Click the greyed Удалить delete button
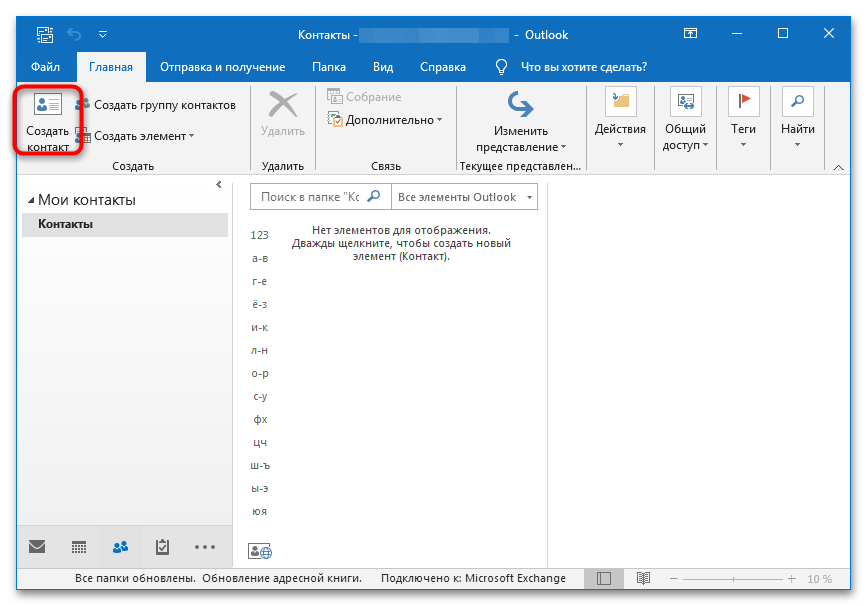 tap(283, 114)
